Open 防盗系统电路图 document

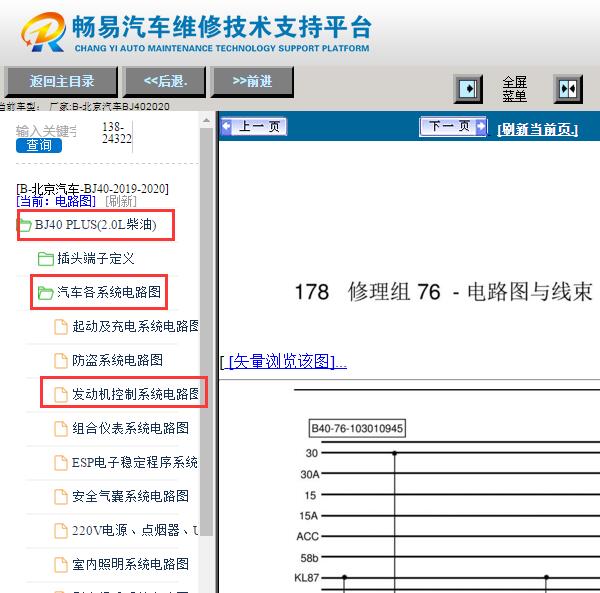117,360
